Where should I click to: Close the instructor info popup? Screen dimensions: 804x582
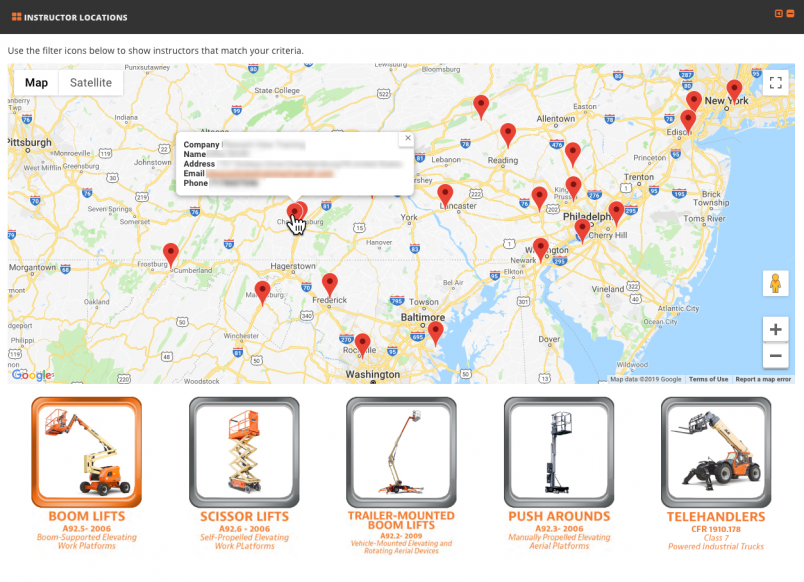point(408,138)
